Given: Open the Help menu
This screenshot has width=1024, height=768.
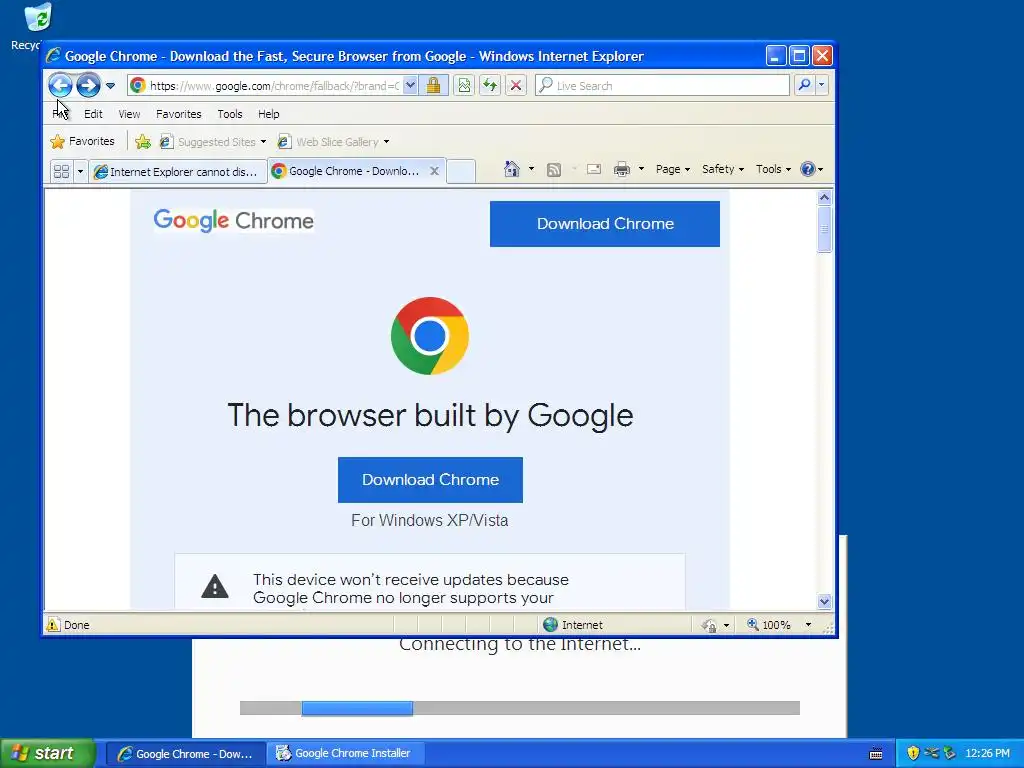Looking at the screenshot, I should coord(268,114).
